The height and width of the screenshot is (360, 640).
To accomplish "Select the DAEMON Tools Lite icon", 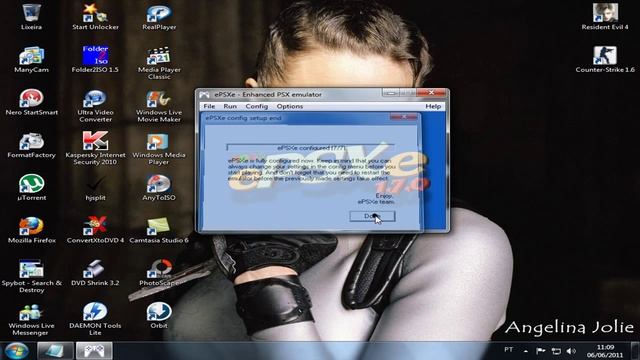I will click(x=95, y=319).
